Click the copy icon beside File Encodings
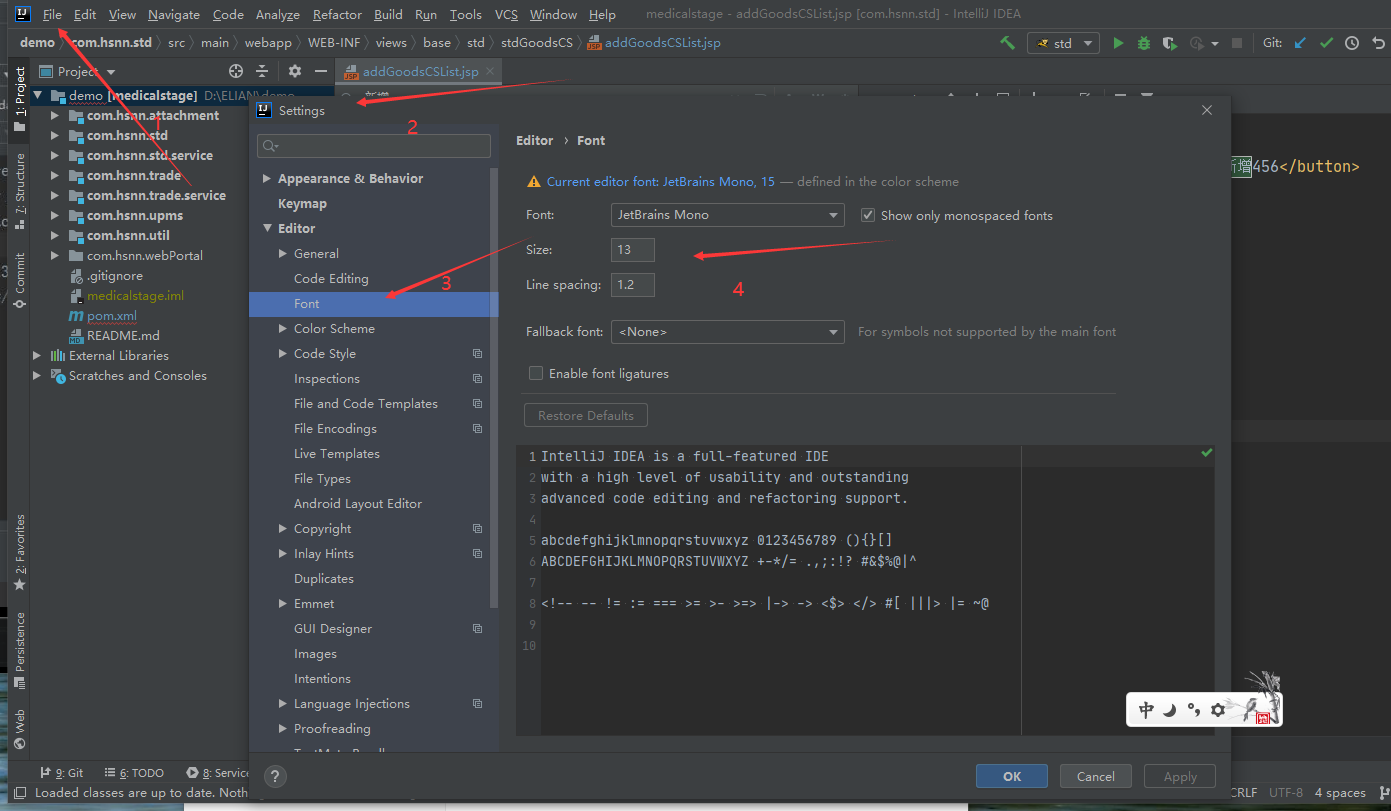This screenshot has height=811, width=1391. click(x=477, y=429)
